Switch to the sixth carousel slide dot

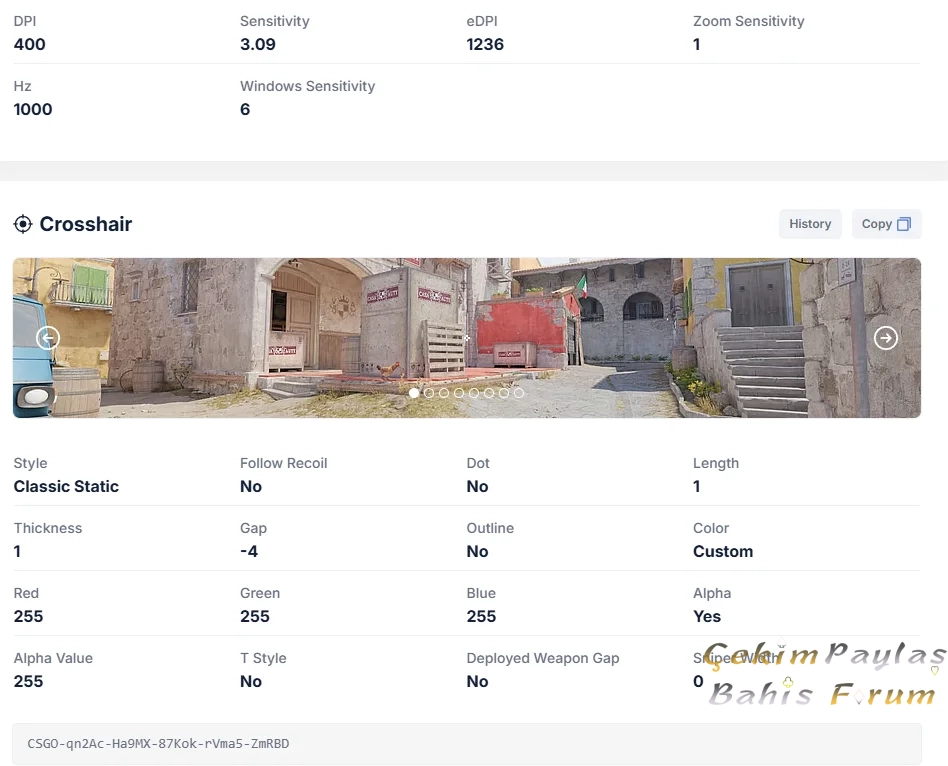pyautogui.click(x=489, y=393)
